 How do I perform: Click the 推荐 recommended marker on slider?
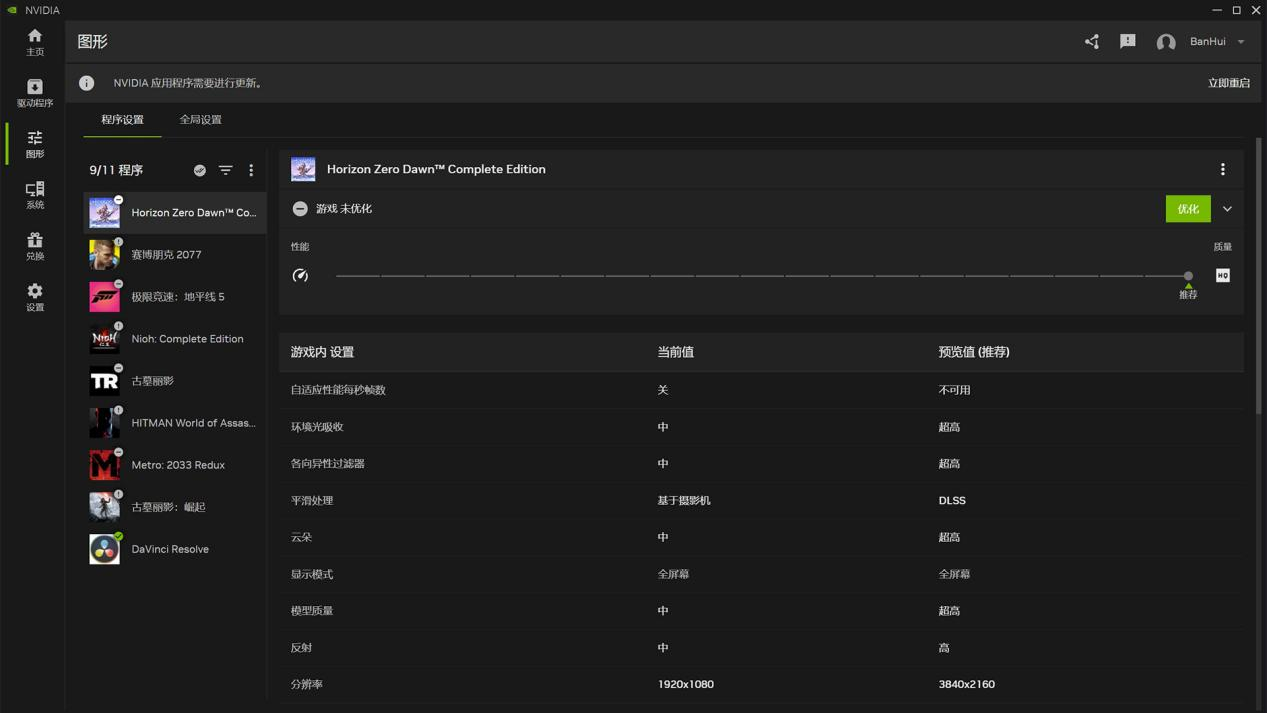point(1188,292)
